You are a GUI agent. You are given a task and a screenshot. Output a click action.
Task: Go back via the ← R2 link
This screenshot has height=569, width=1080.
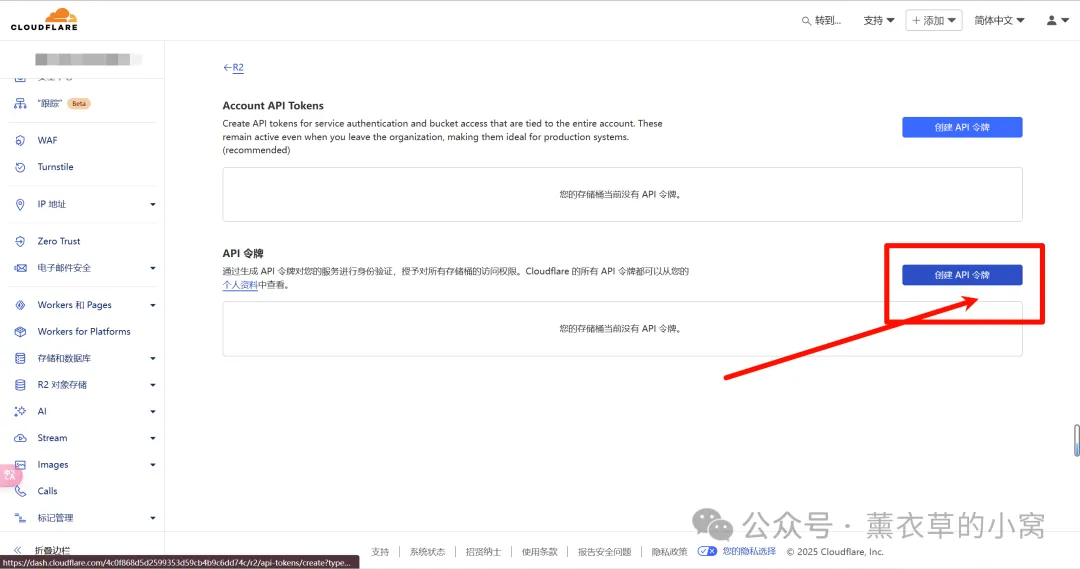point(233,67)
